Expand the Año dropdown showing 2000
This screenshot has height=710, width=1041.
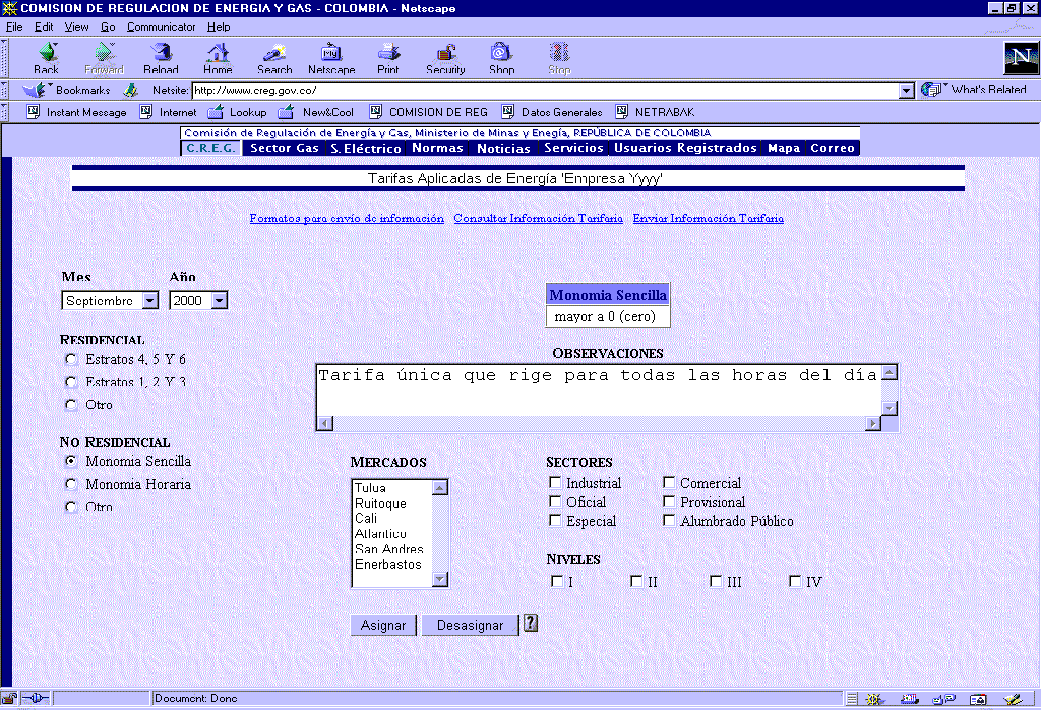(219, 300)
